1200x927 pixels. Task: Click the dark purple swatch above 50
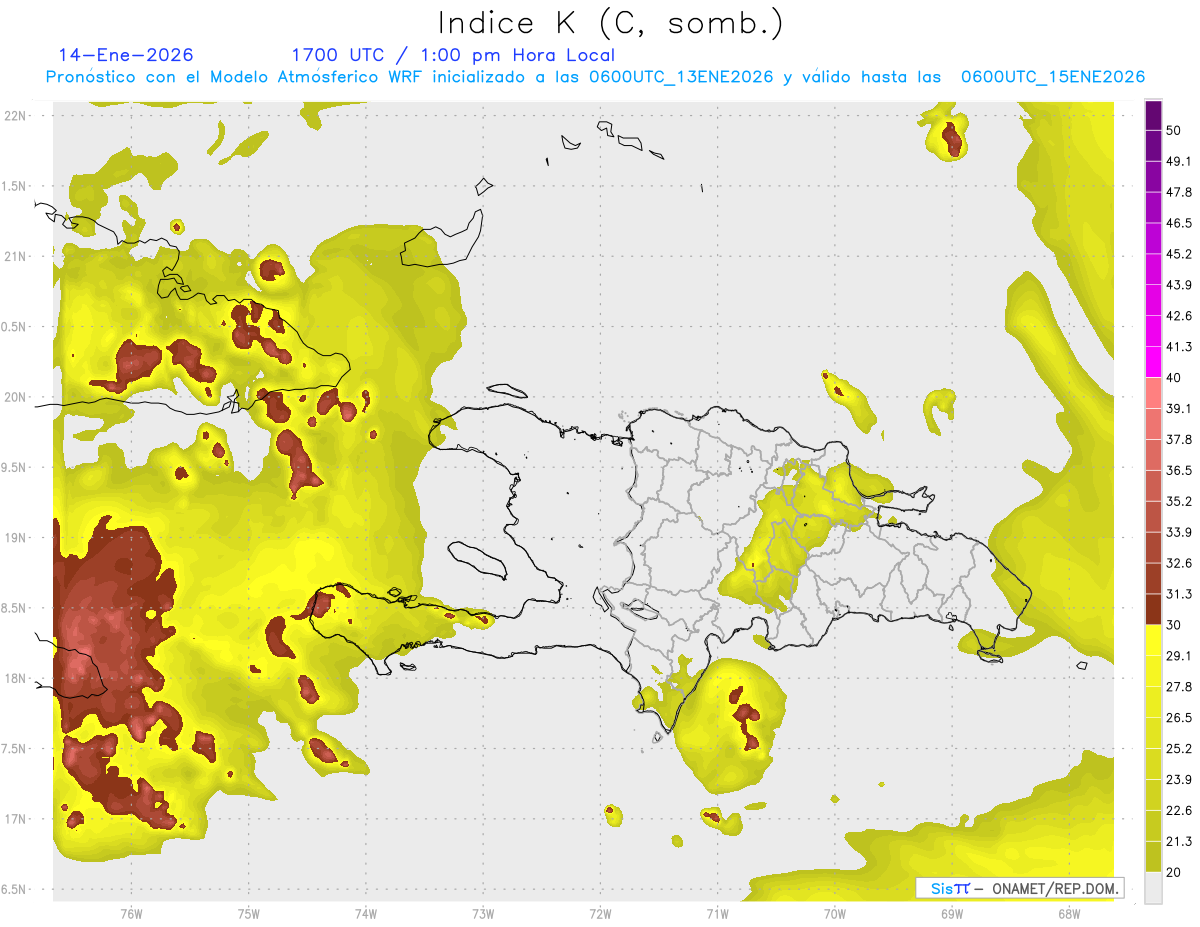pos(1153,116)
